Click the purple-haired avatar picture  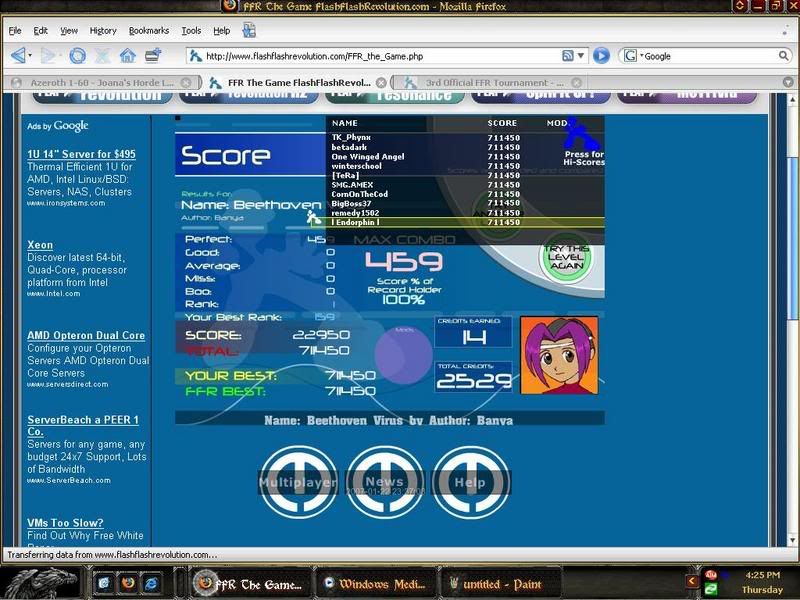tap(559, 355)
